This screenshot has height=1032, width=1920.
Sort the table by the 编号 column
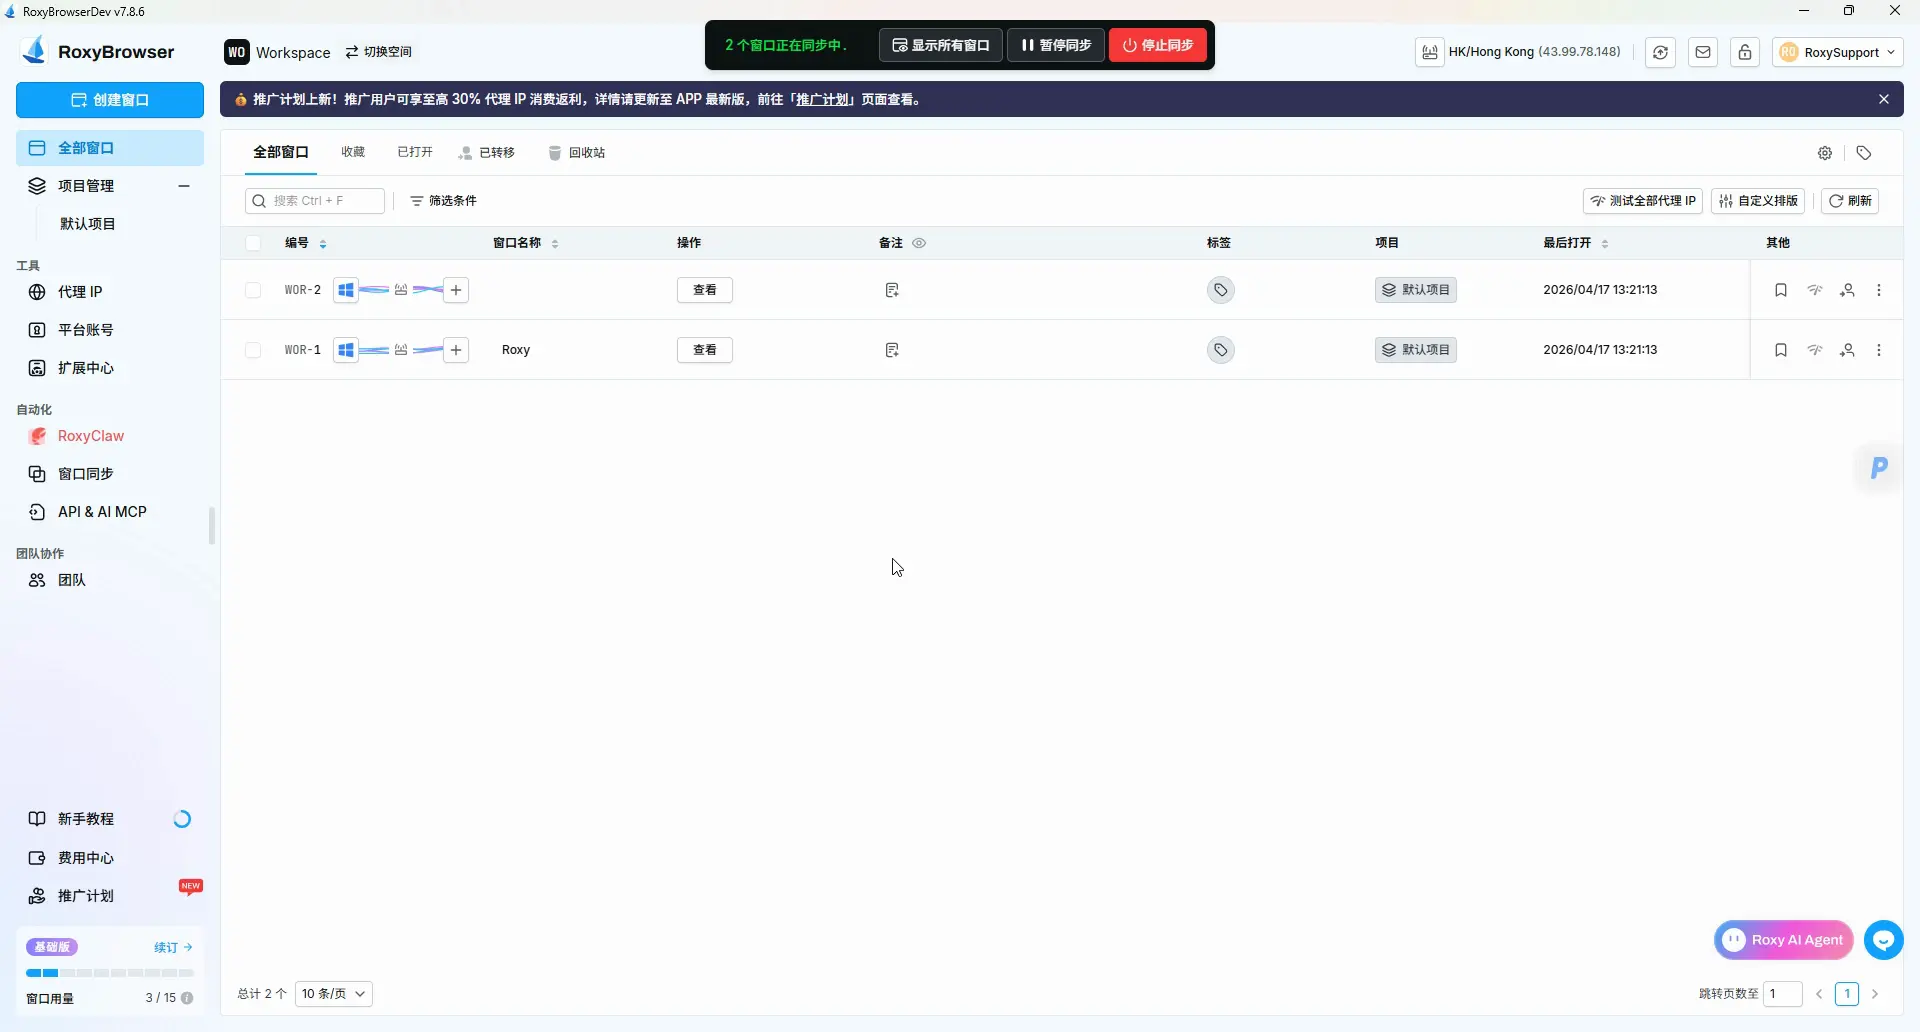[x=323, y=244]
